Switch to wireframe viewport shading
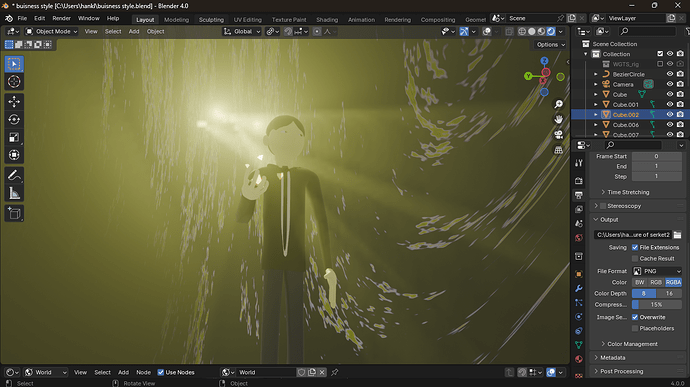The image size is (690, 387). 522,31
